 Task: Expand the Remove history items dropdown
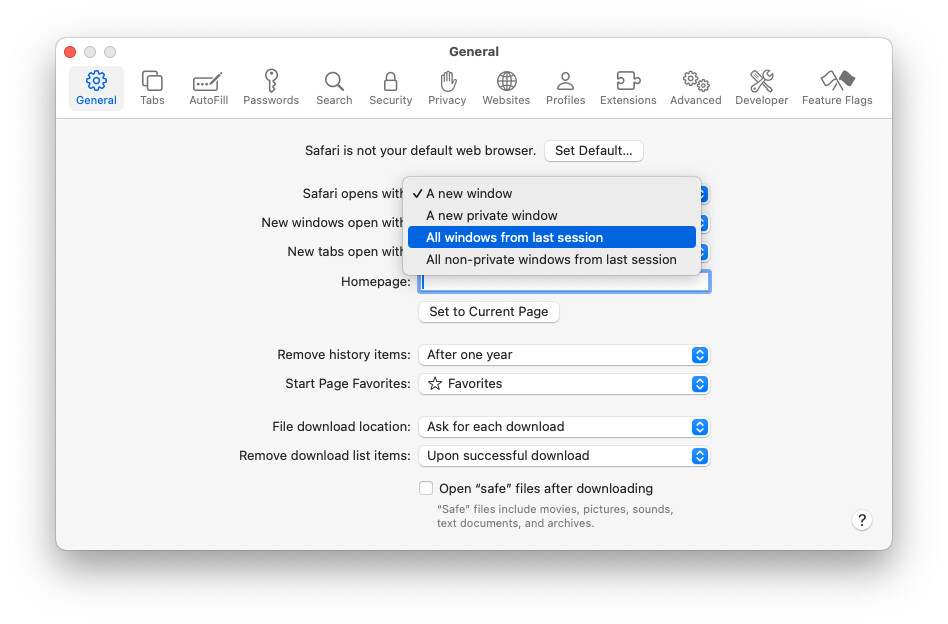564,355
